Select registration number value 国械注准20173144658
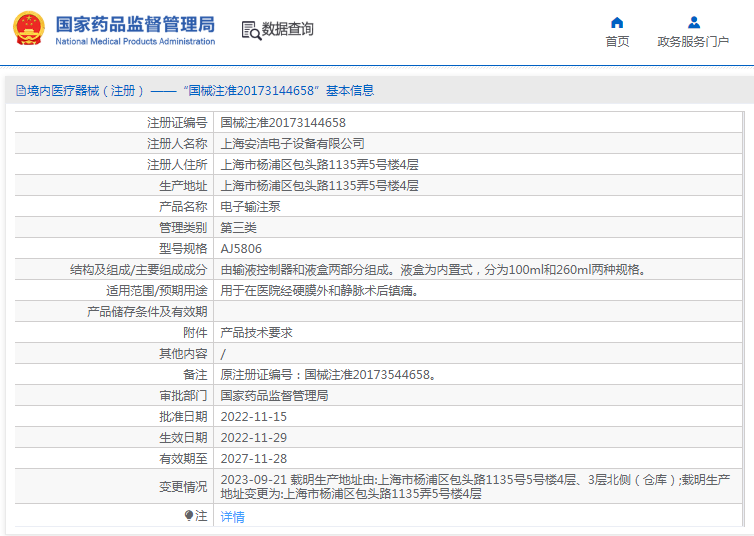The image size is (754, 536). click(283, 123)
